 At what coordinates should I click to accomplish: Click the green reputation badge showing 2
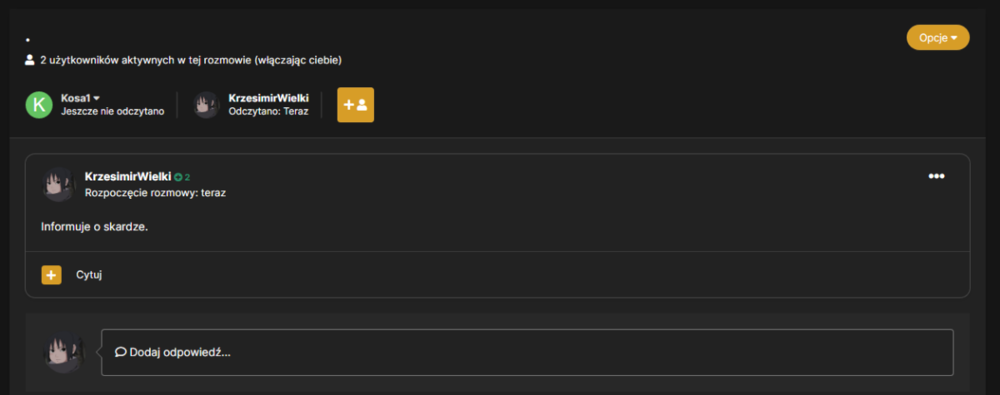click(x=182, y=177)
